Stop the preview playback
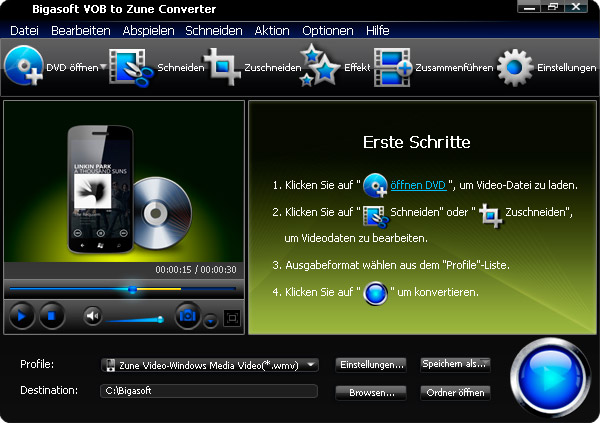This screenshot has height=423, width=600. point(52,316)
